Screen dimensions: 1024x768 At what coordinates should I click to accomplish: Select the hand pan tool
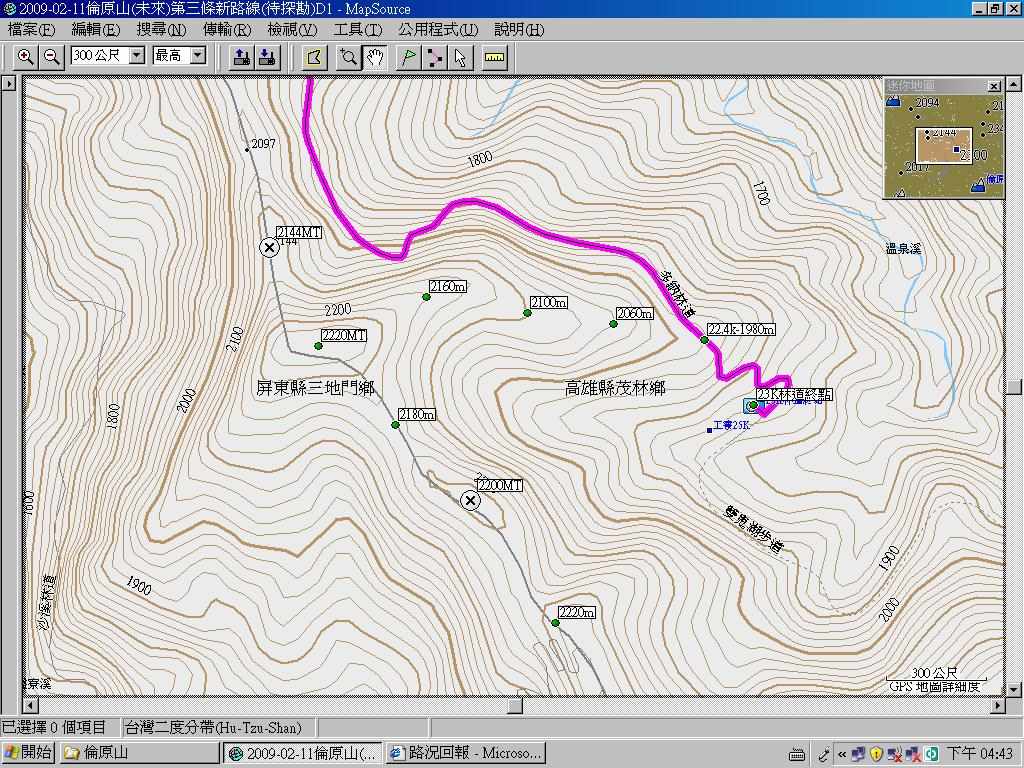[x=375, y=57]
